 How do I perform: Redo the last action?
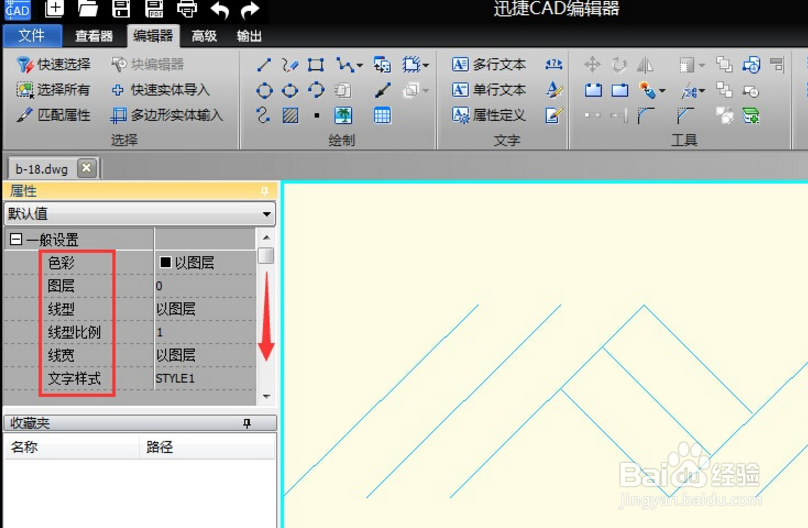[250, 9]
